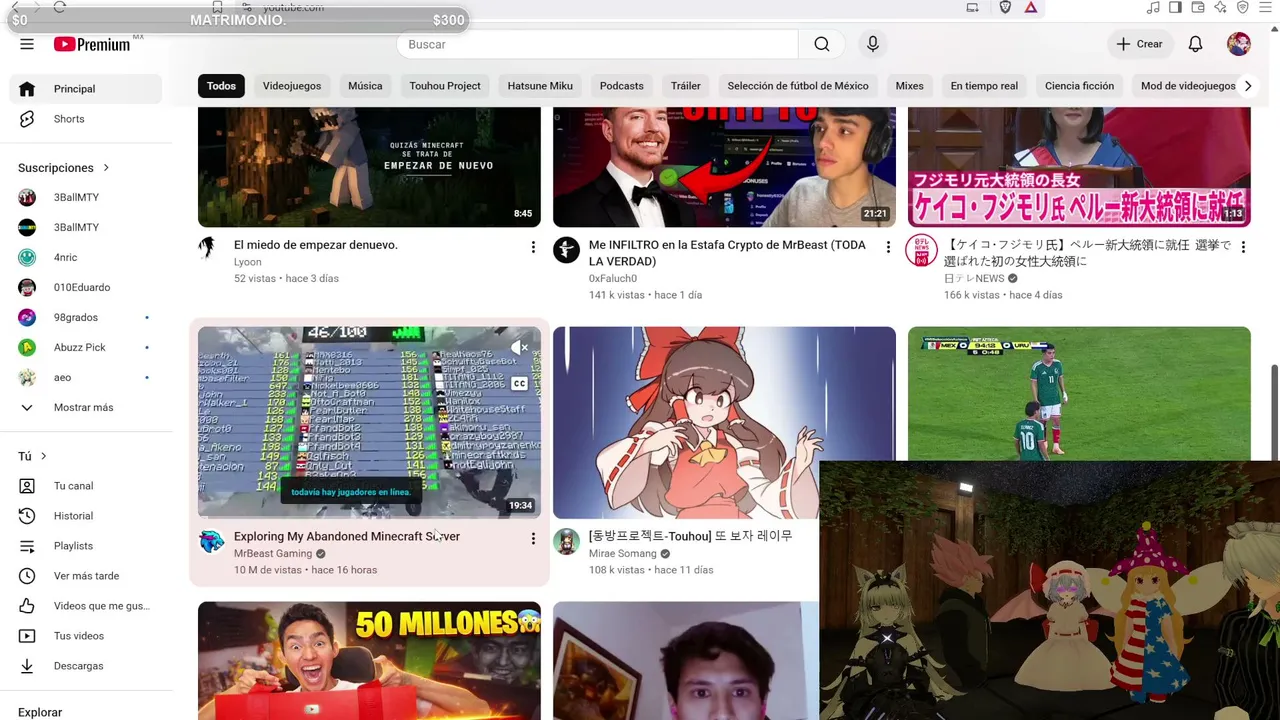Screen dimensions: 1280x720
Task: Expand the Tú section arrow
Action: tap(43, 456)
